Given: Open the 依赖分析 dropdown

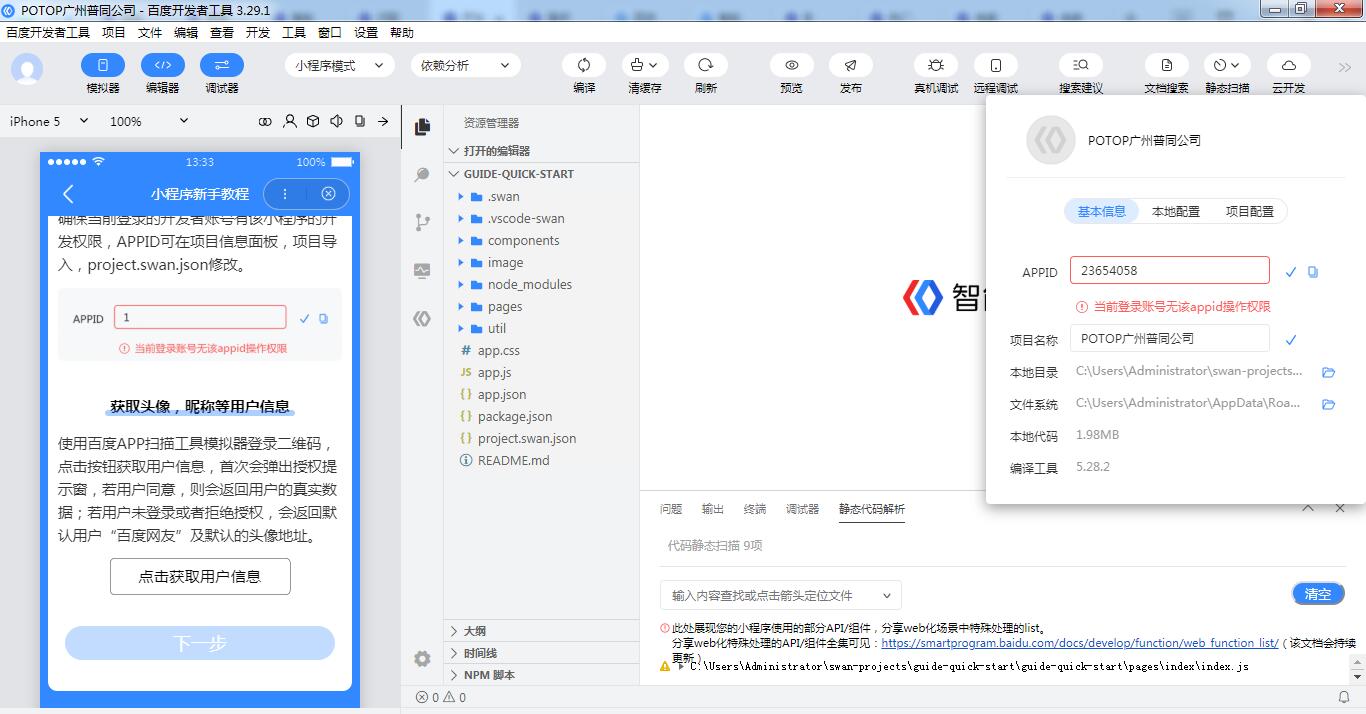Looking at the screenshot, I should tap(465, 65).
